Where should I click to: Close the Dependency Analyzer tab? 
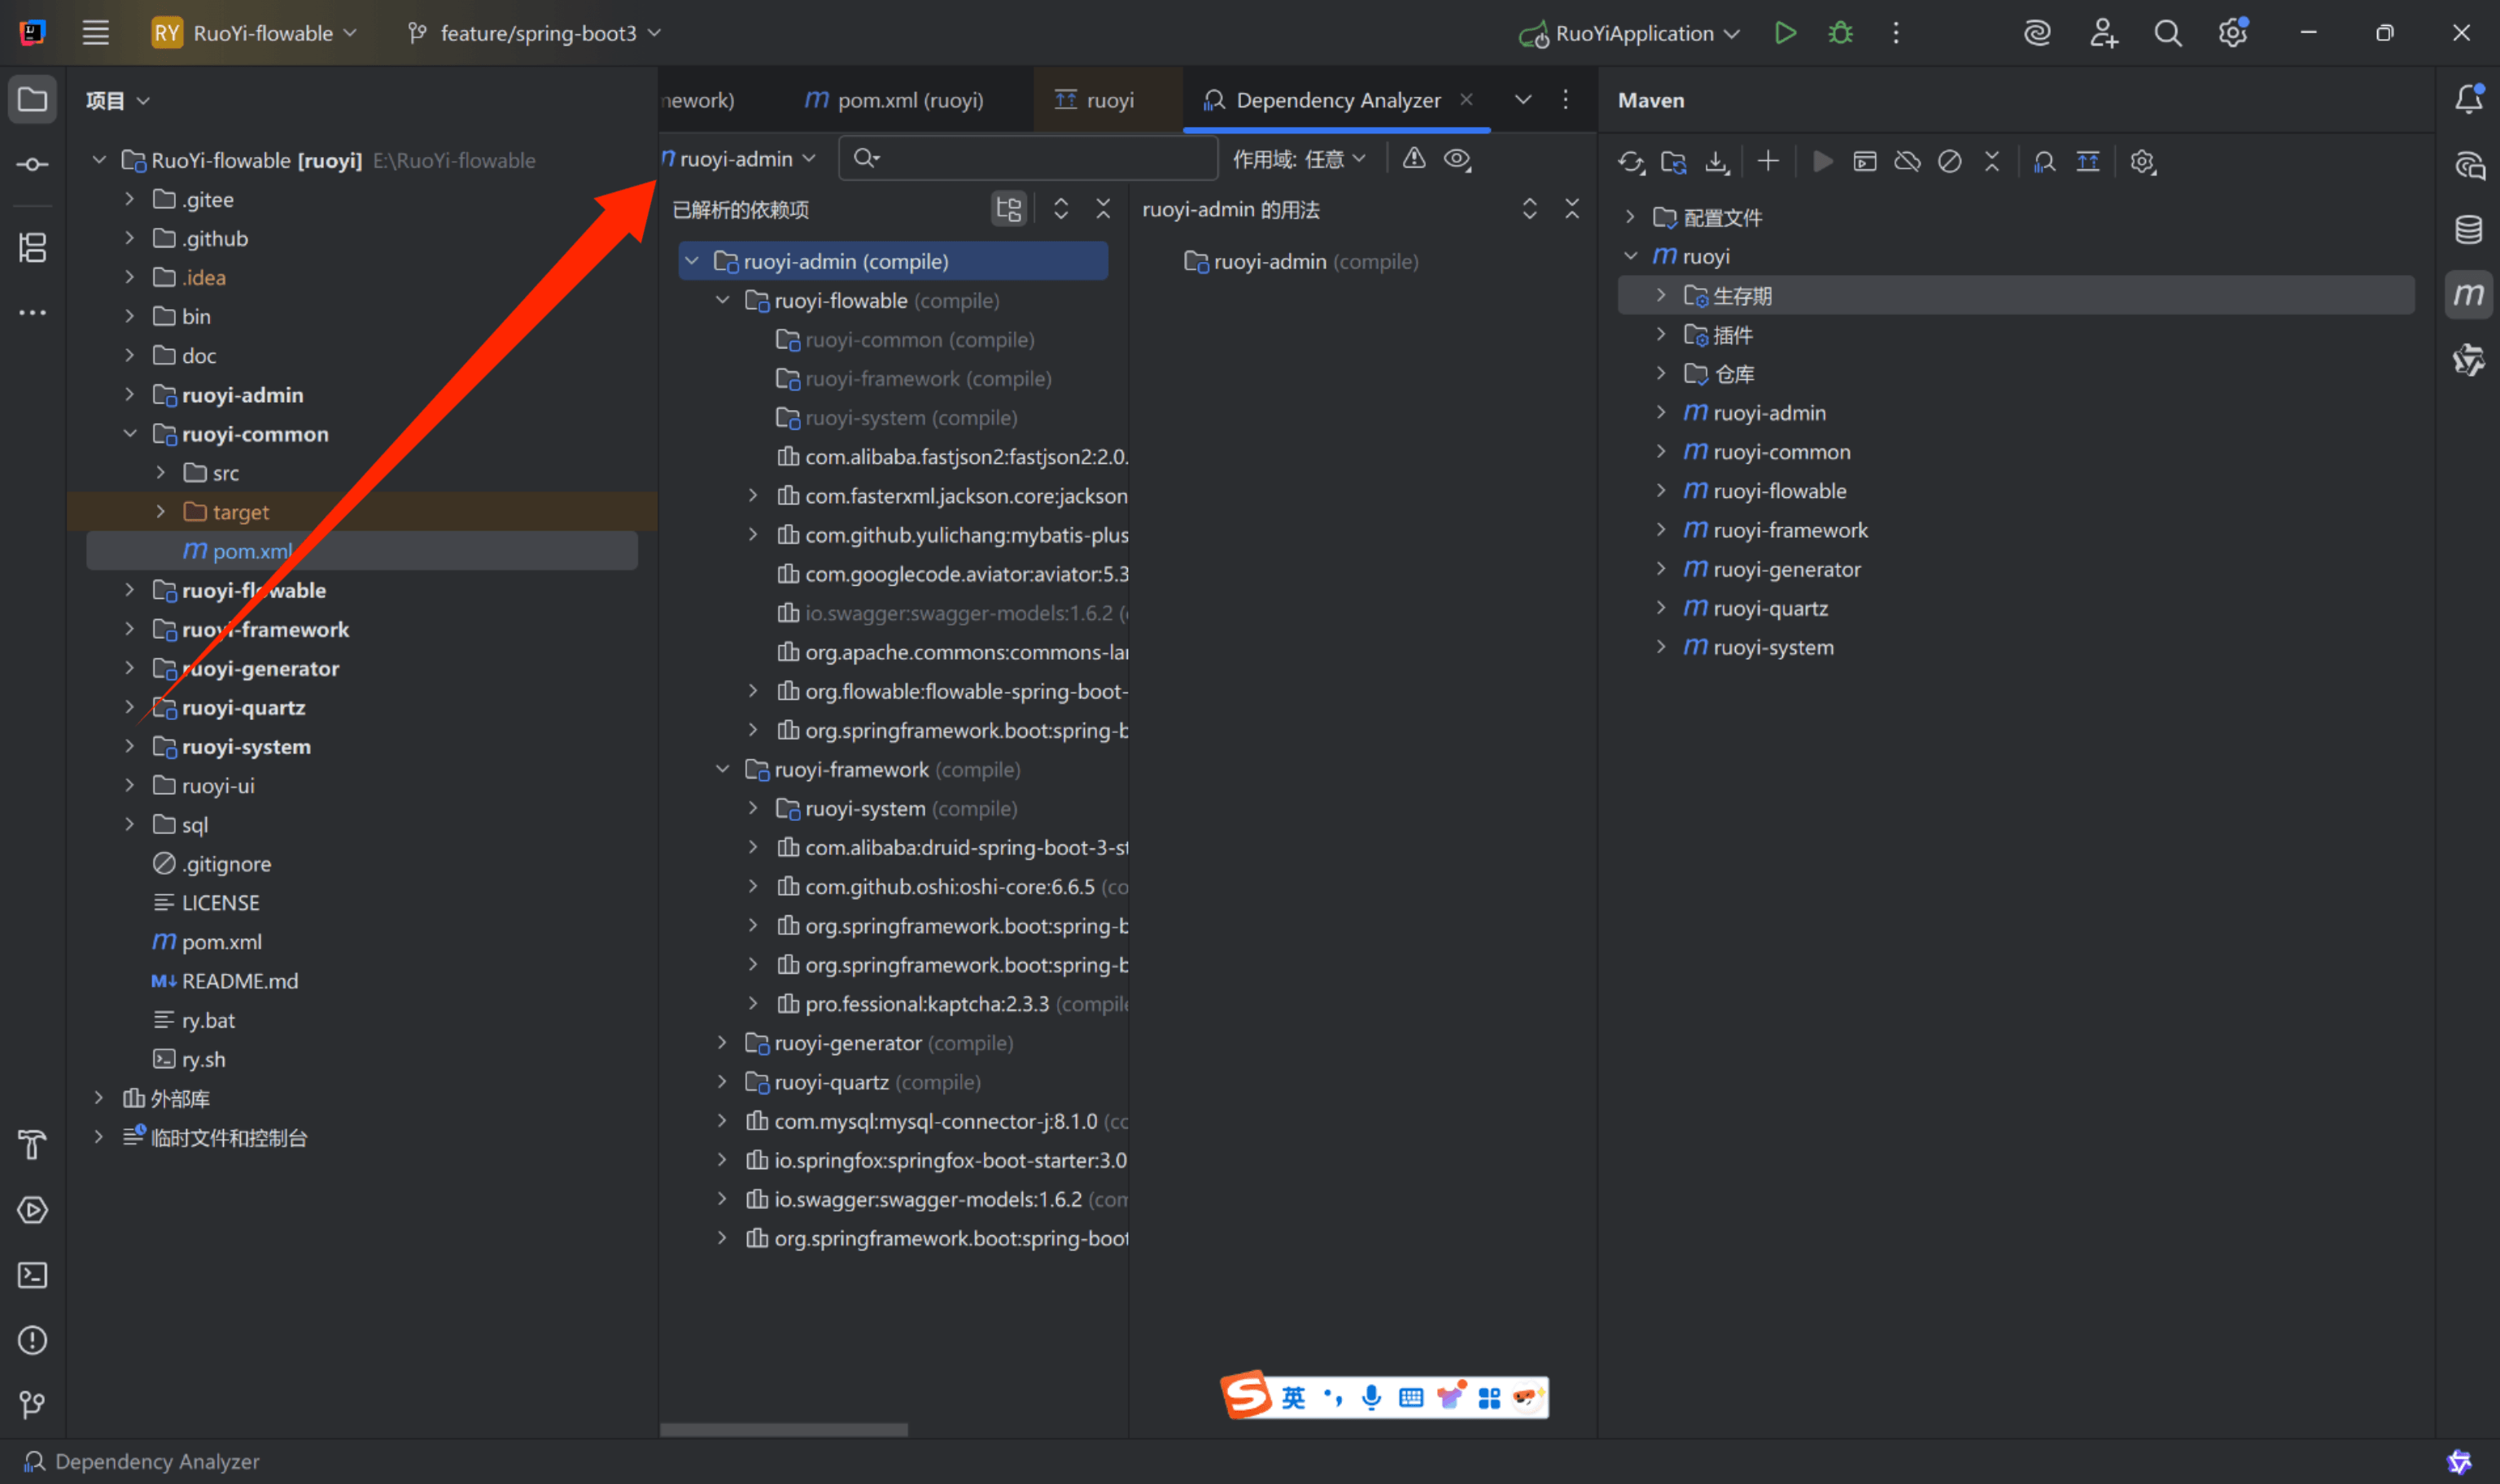pos(1466,99)
